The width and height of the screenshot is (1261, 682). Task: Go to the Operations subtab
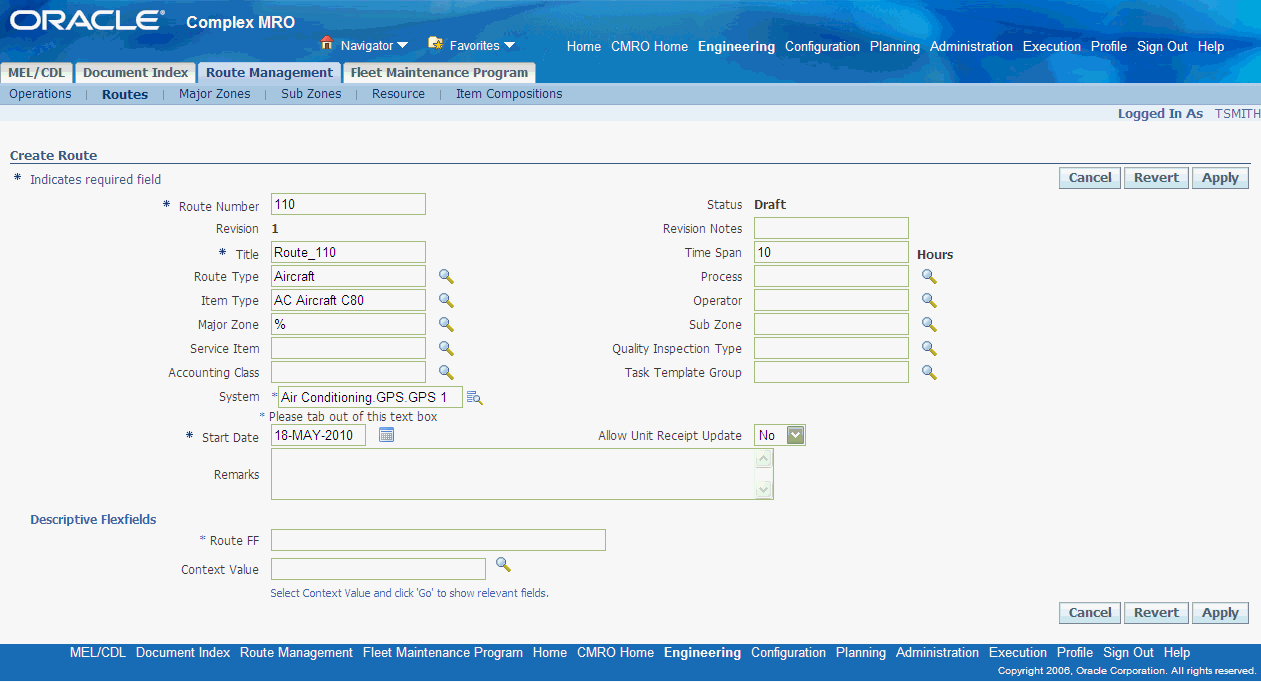click(40, 94)
